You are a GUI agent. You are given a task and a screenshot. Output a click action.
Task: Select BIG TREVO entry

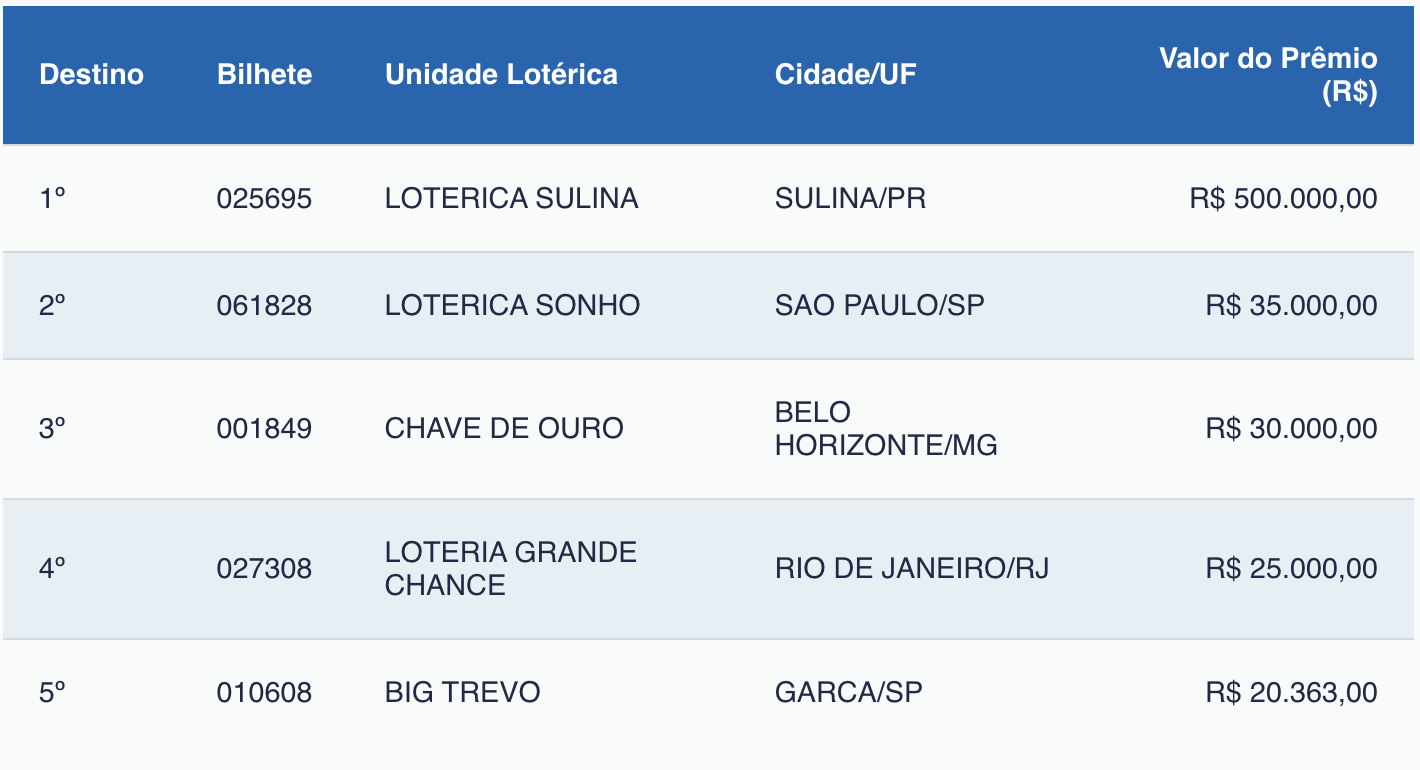[x=462, y=692]
